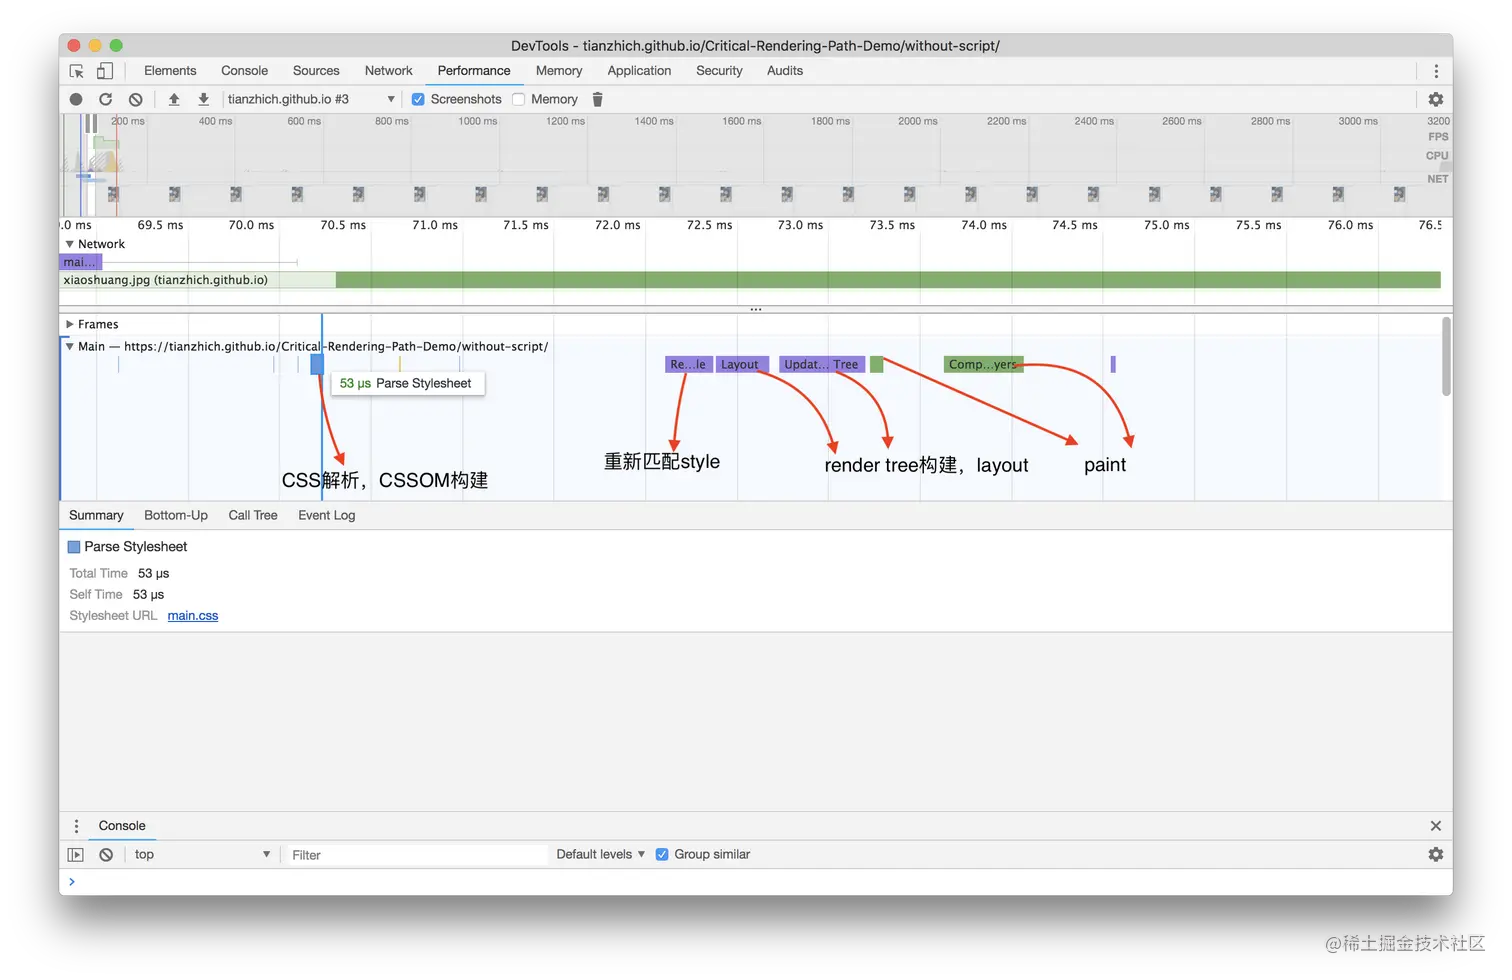Select the Event Log tab

[x=326, y=516]
